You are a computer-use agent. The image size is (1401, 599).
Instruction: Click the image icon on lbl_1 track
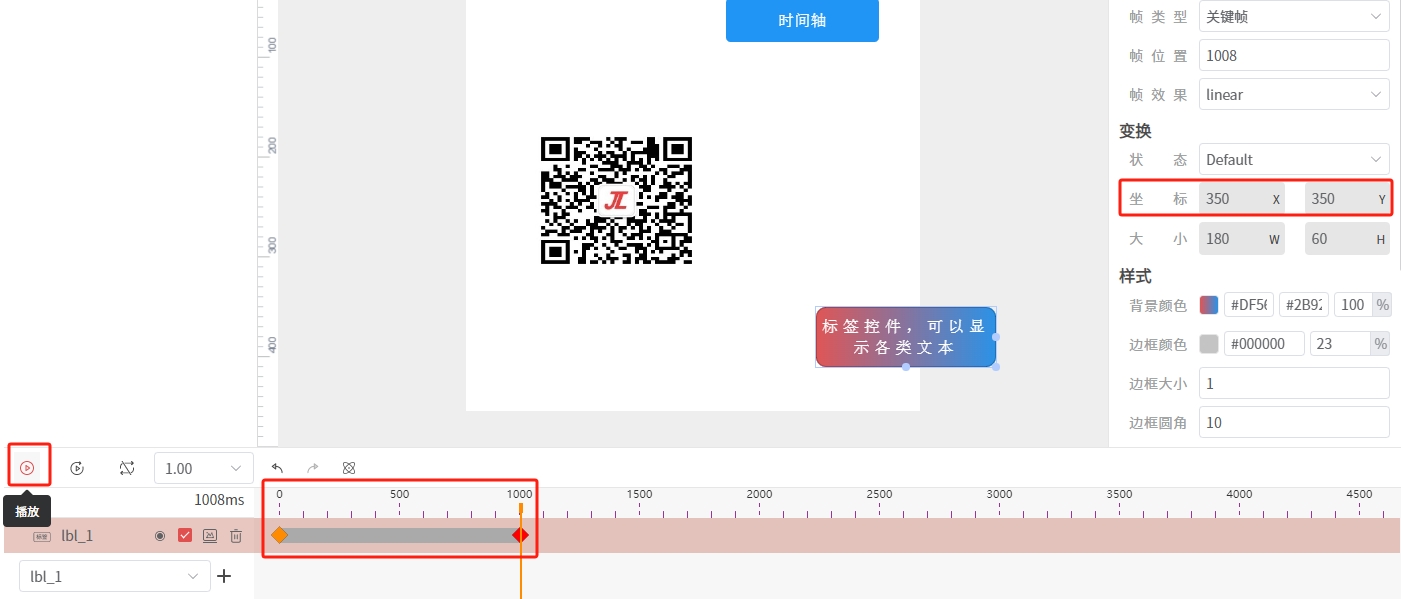(210, 536)
